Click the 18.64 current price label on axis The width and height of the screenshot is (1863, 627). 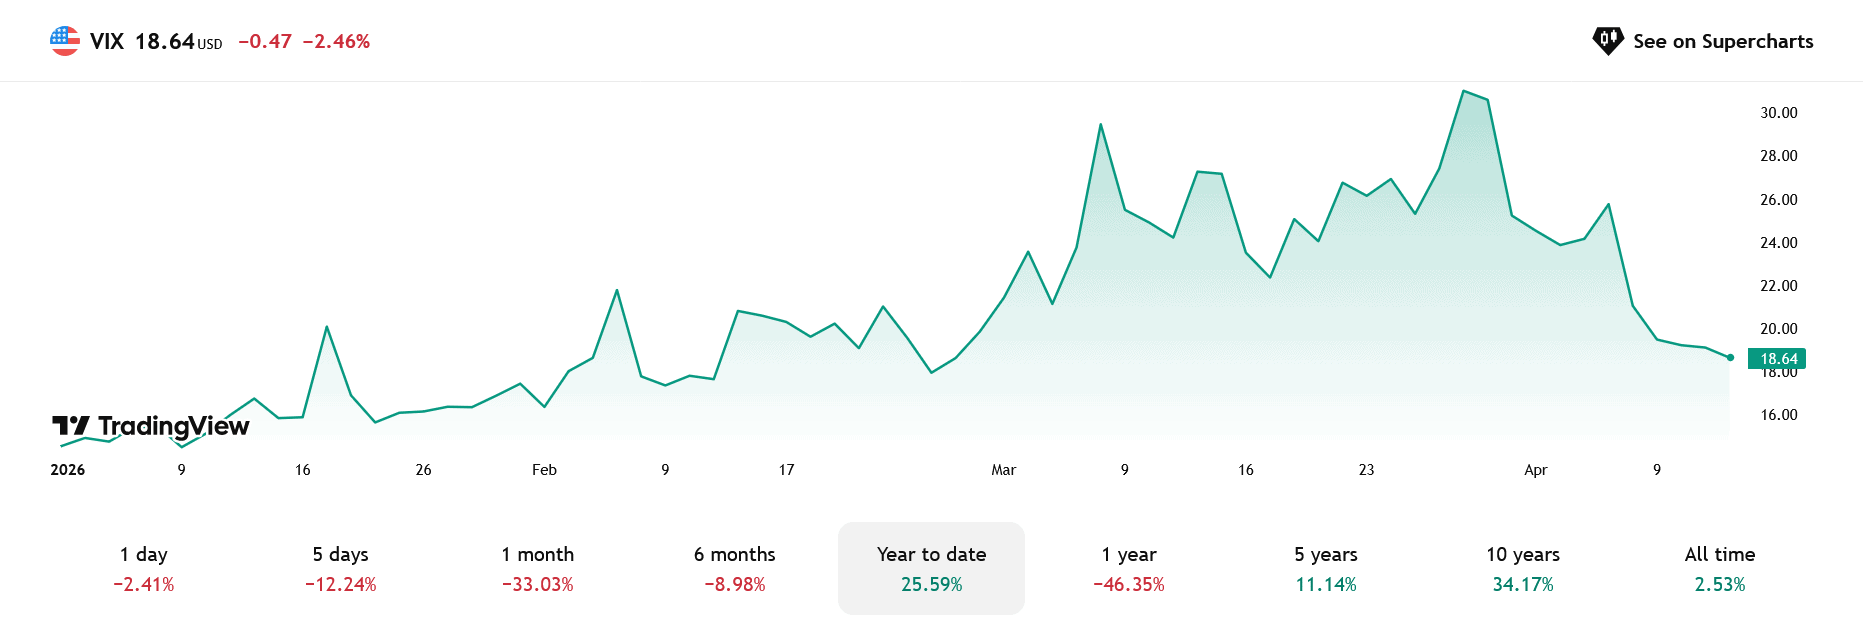[x=1778, y=359]
